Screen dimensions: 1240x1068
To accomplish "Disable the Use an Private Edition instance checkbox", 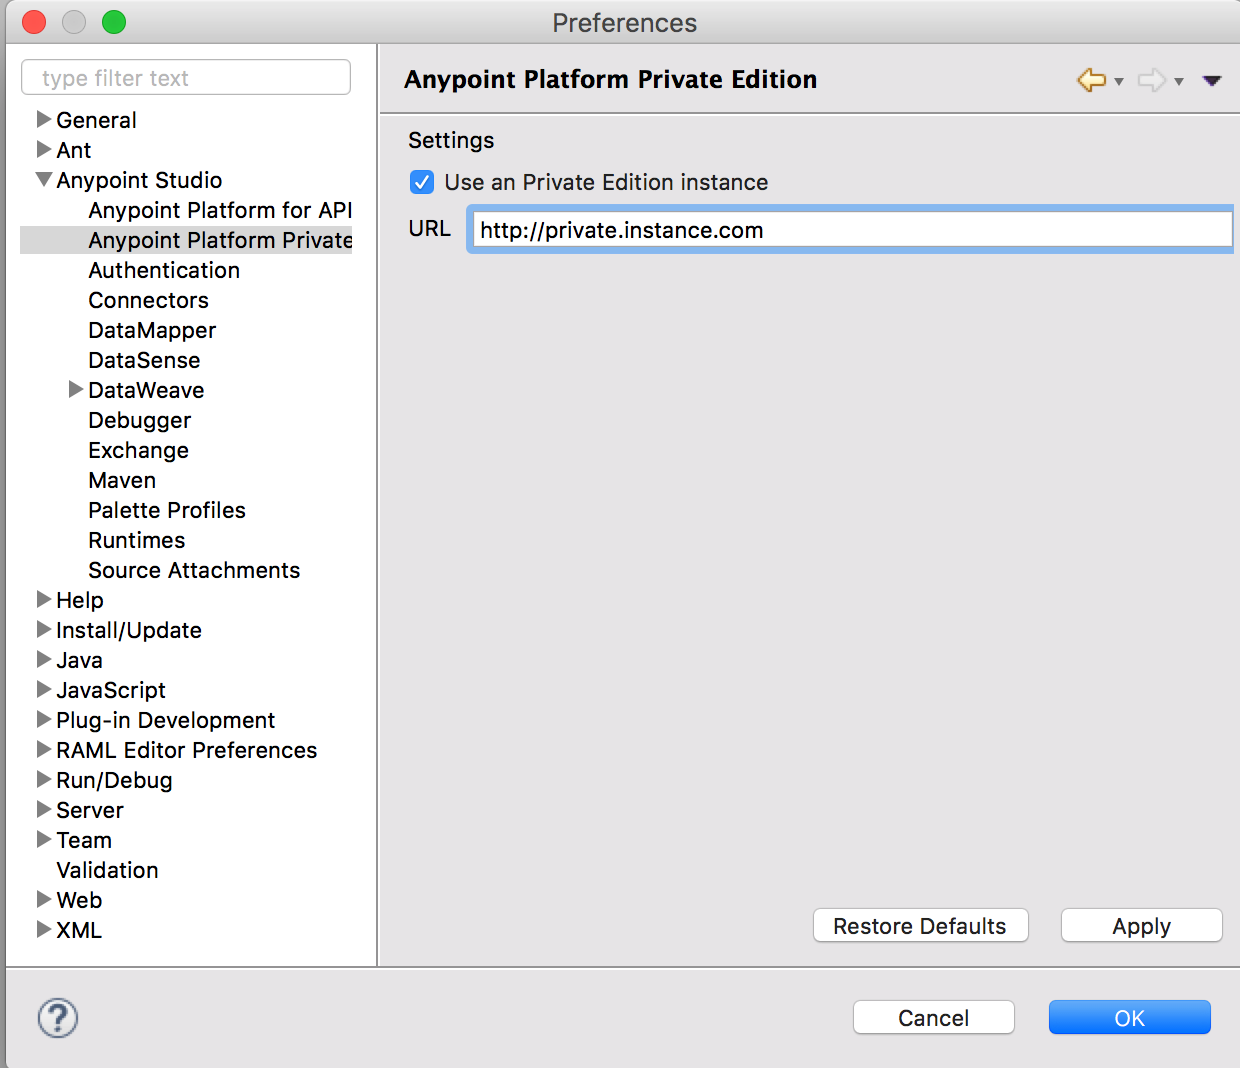I will pyautogui.click(x=421, y=182).
